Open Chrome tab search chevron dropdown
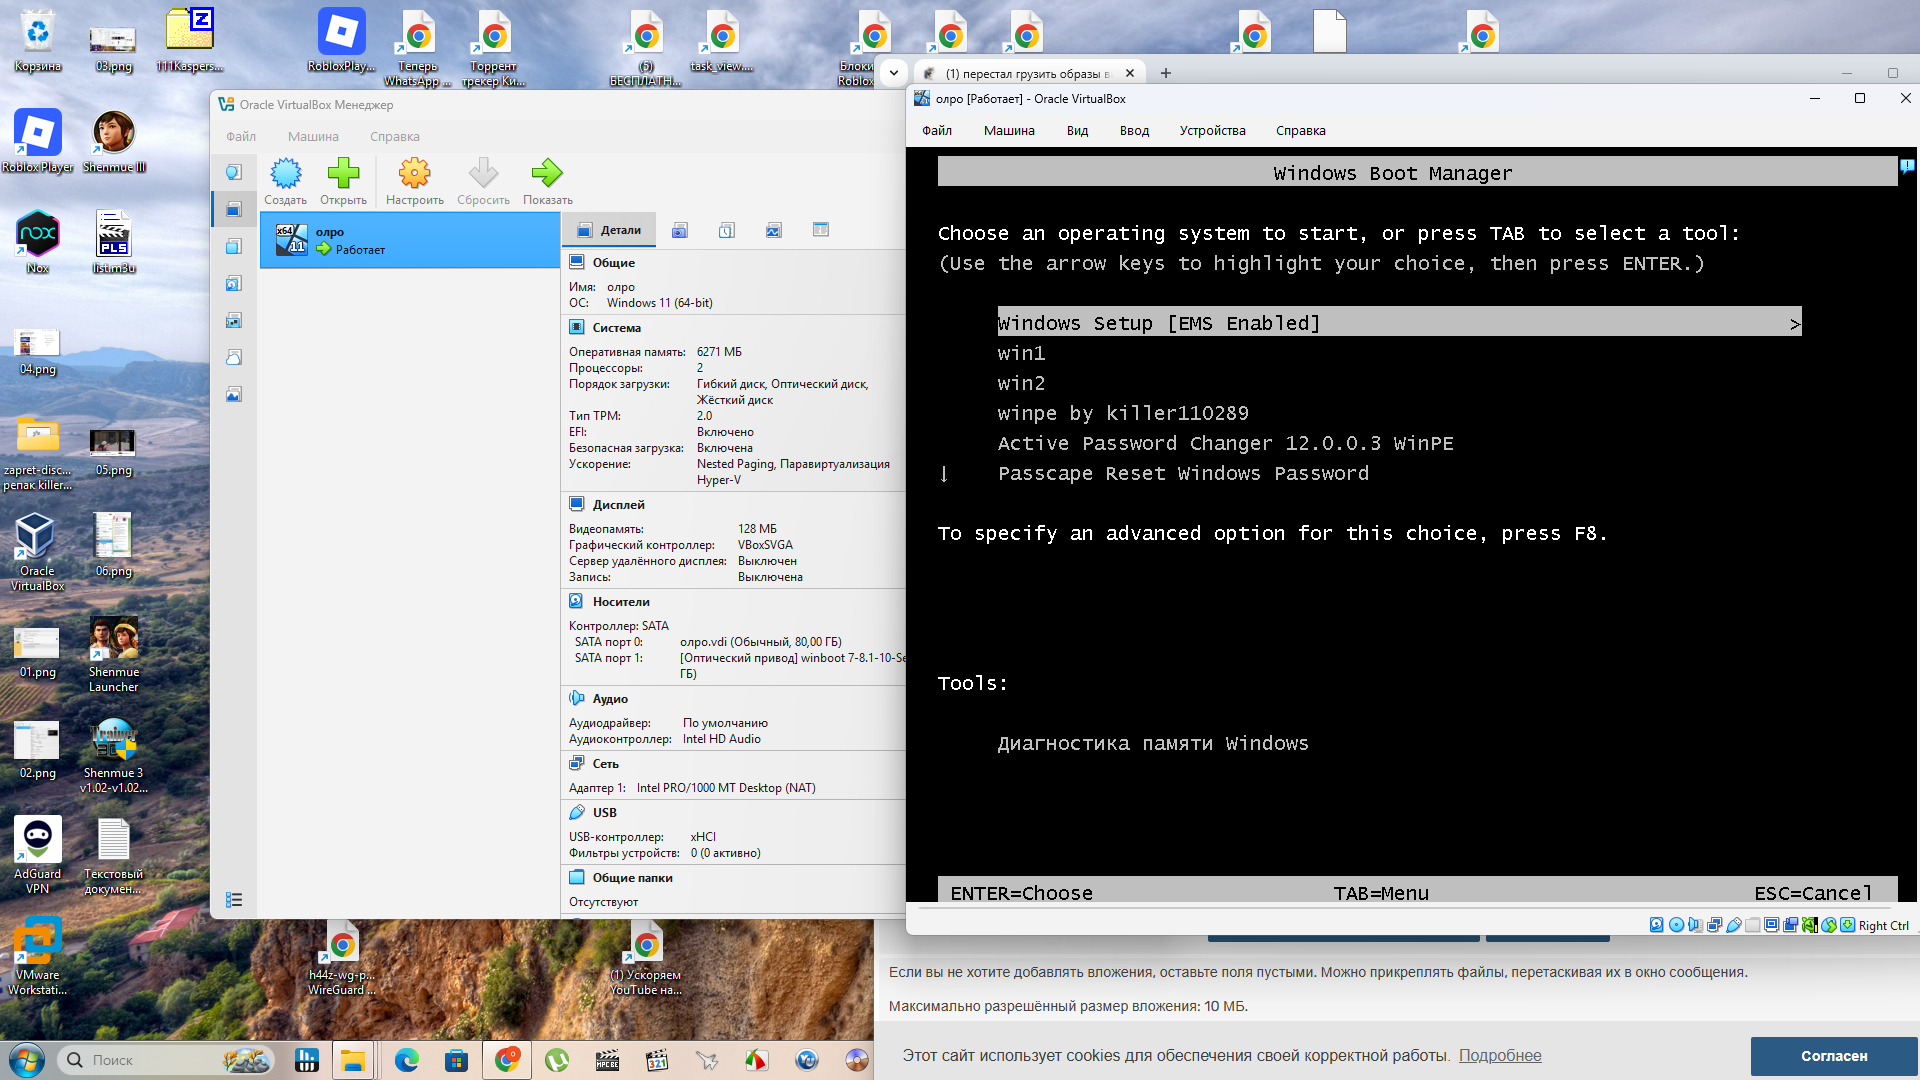This screenshot has width=1920, height=1080. pos(894,73)
